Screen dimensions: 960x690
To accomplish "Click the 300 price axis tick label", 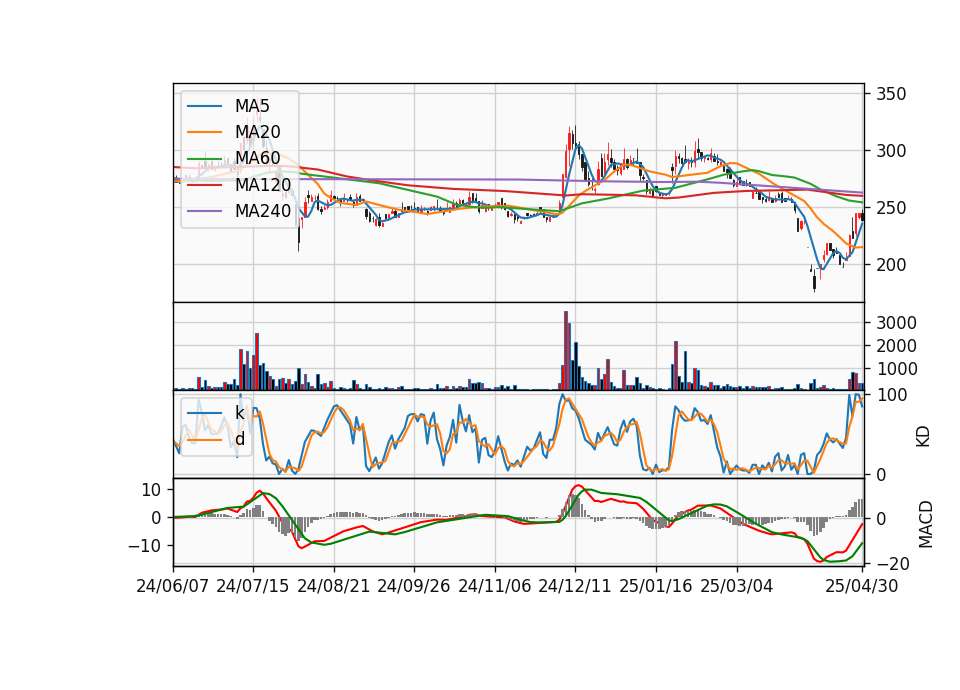I will (891, 151).
